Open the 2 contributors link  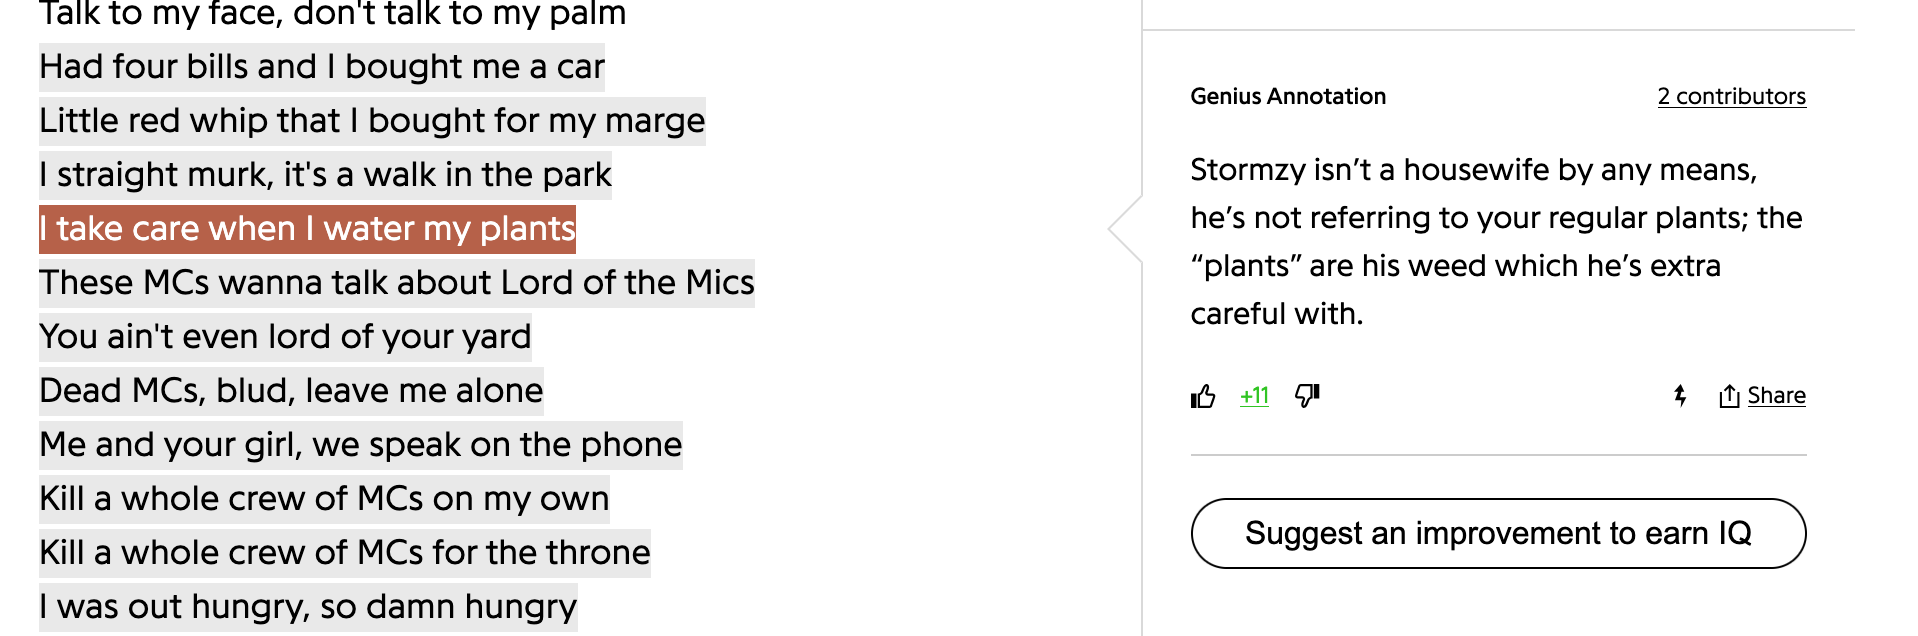pyautogui.click(x=1731, y=96)
